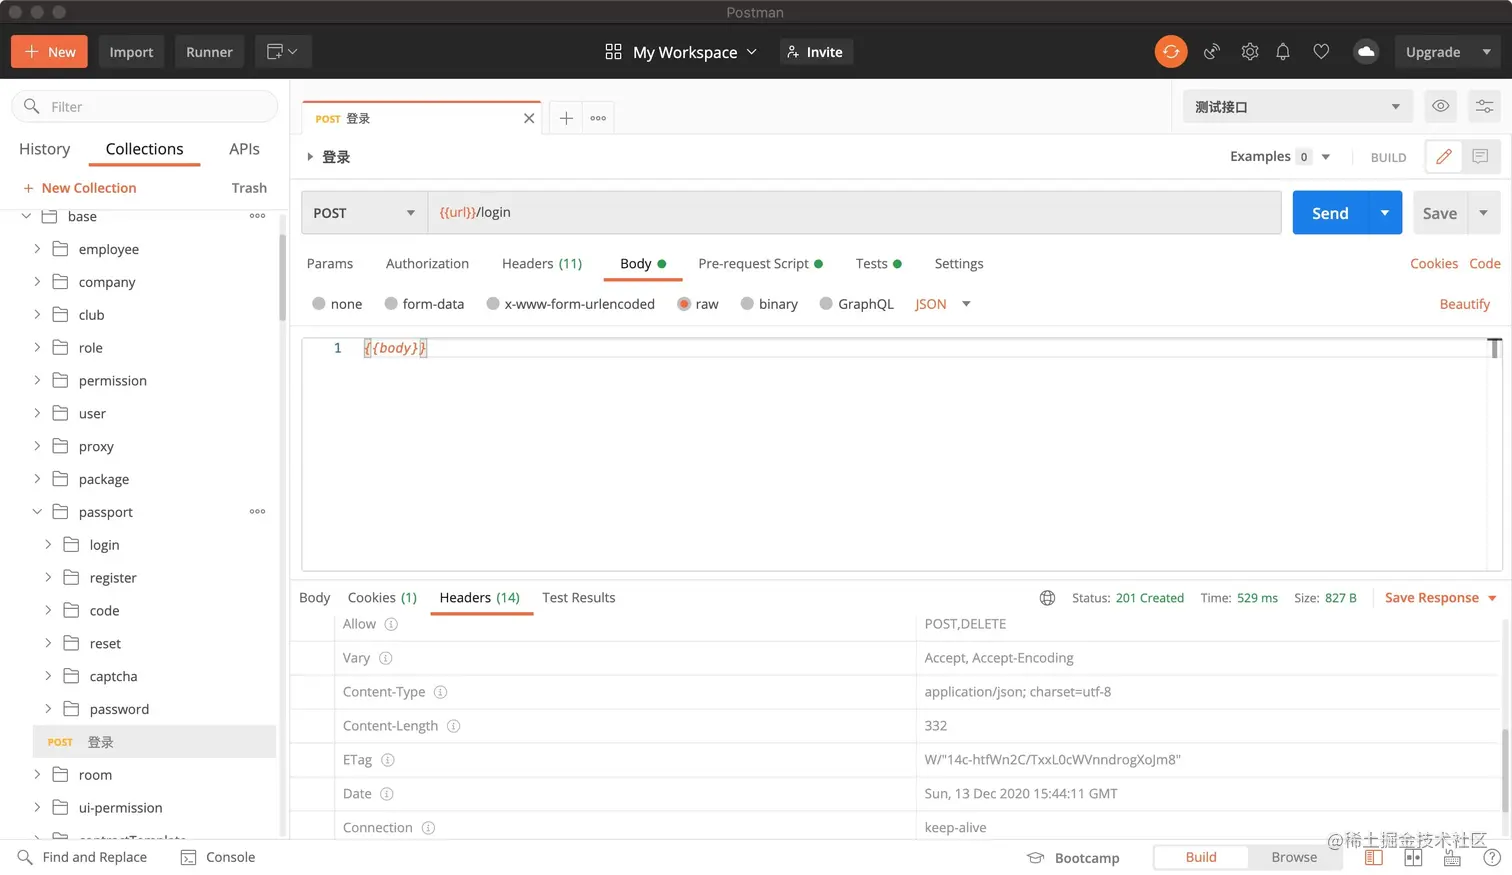Image resolution: width=1512 pixels, height=875 pixels.
Task: Open the Save button dropdown arrow
Action: pos(1484,213)
